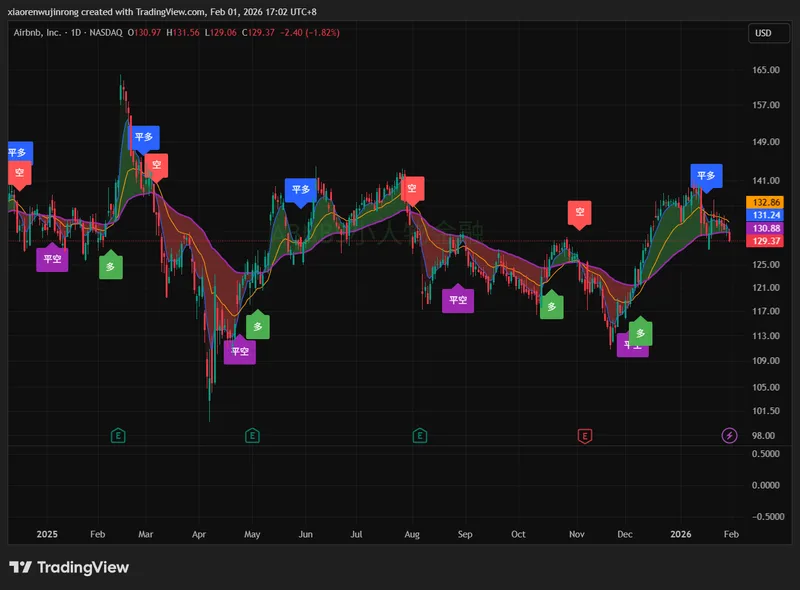Click the 2025 label on time axis
The width and height of the screenshot is (800, 590).
(x=47, y=534)
